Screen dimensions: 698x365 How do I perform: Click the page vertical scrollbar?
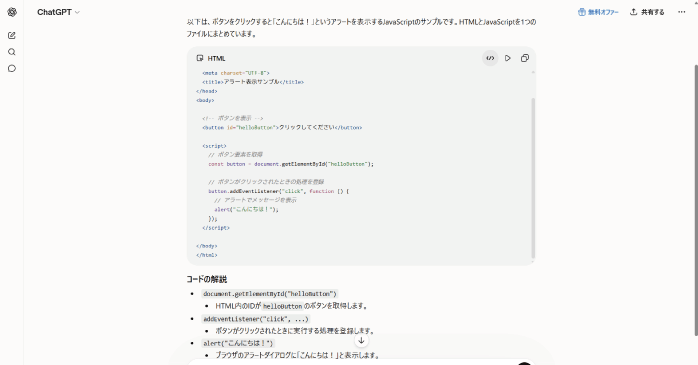tap(695, 200)
